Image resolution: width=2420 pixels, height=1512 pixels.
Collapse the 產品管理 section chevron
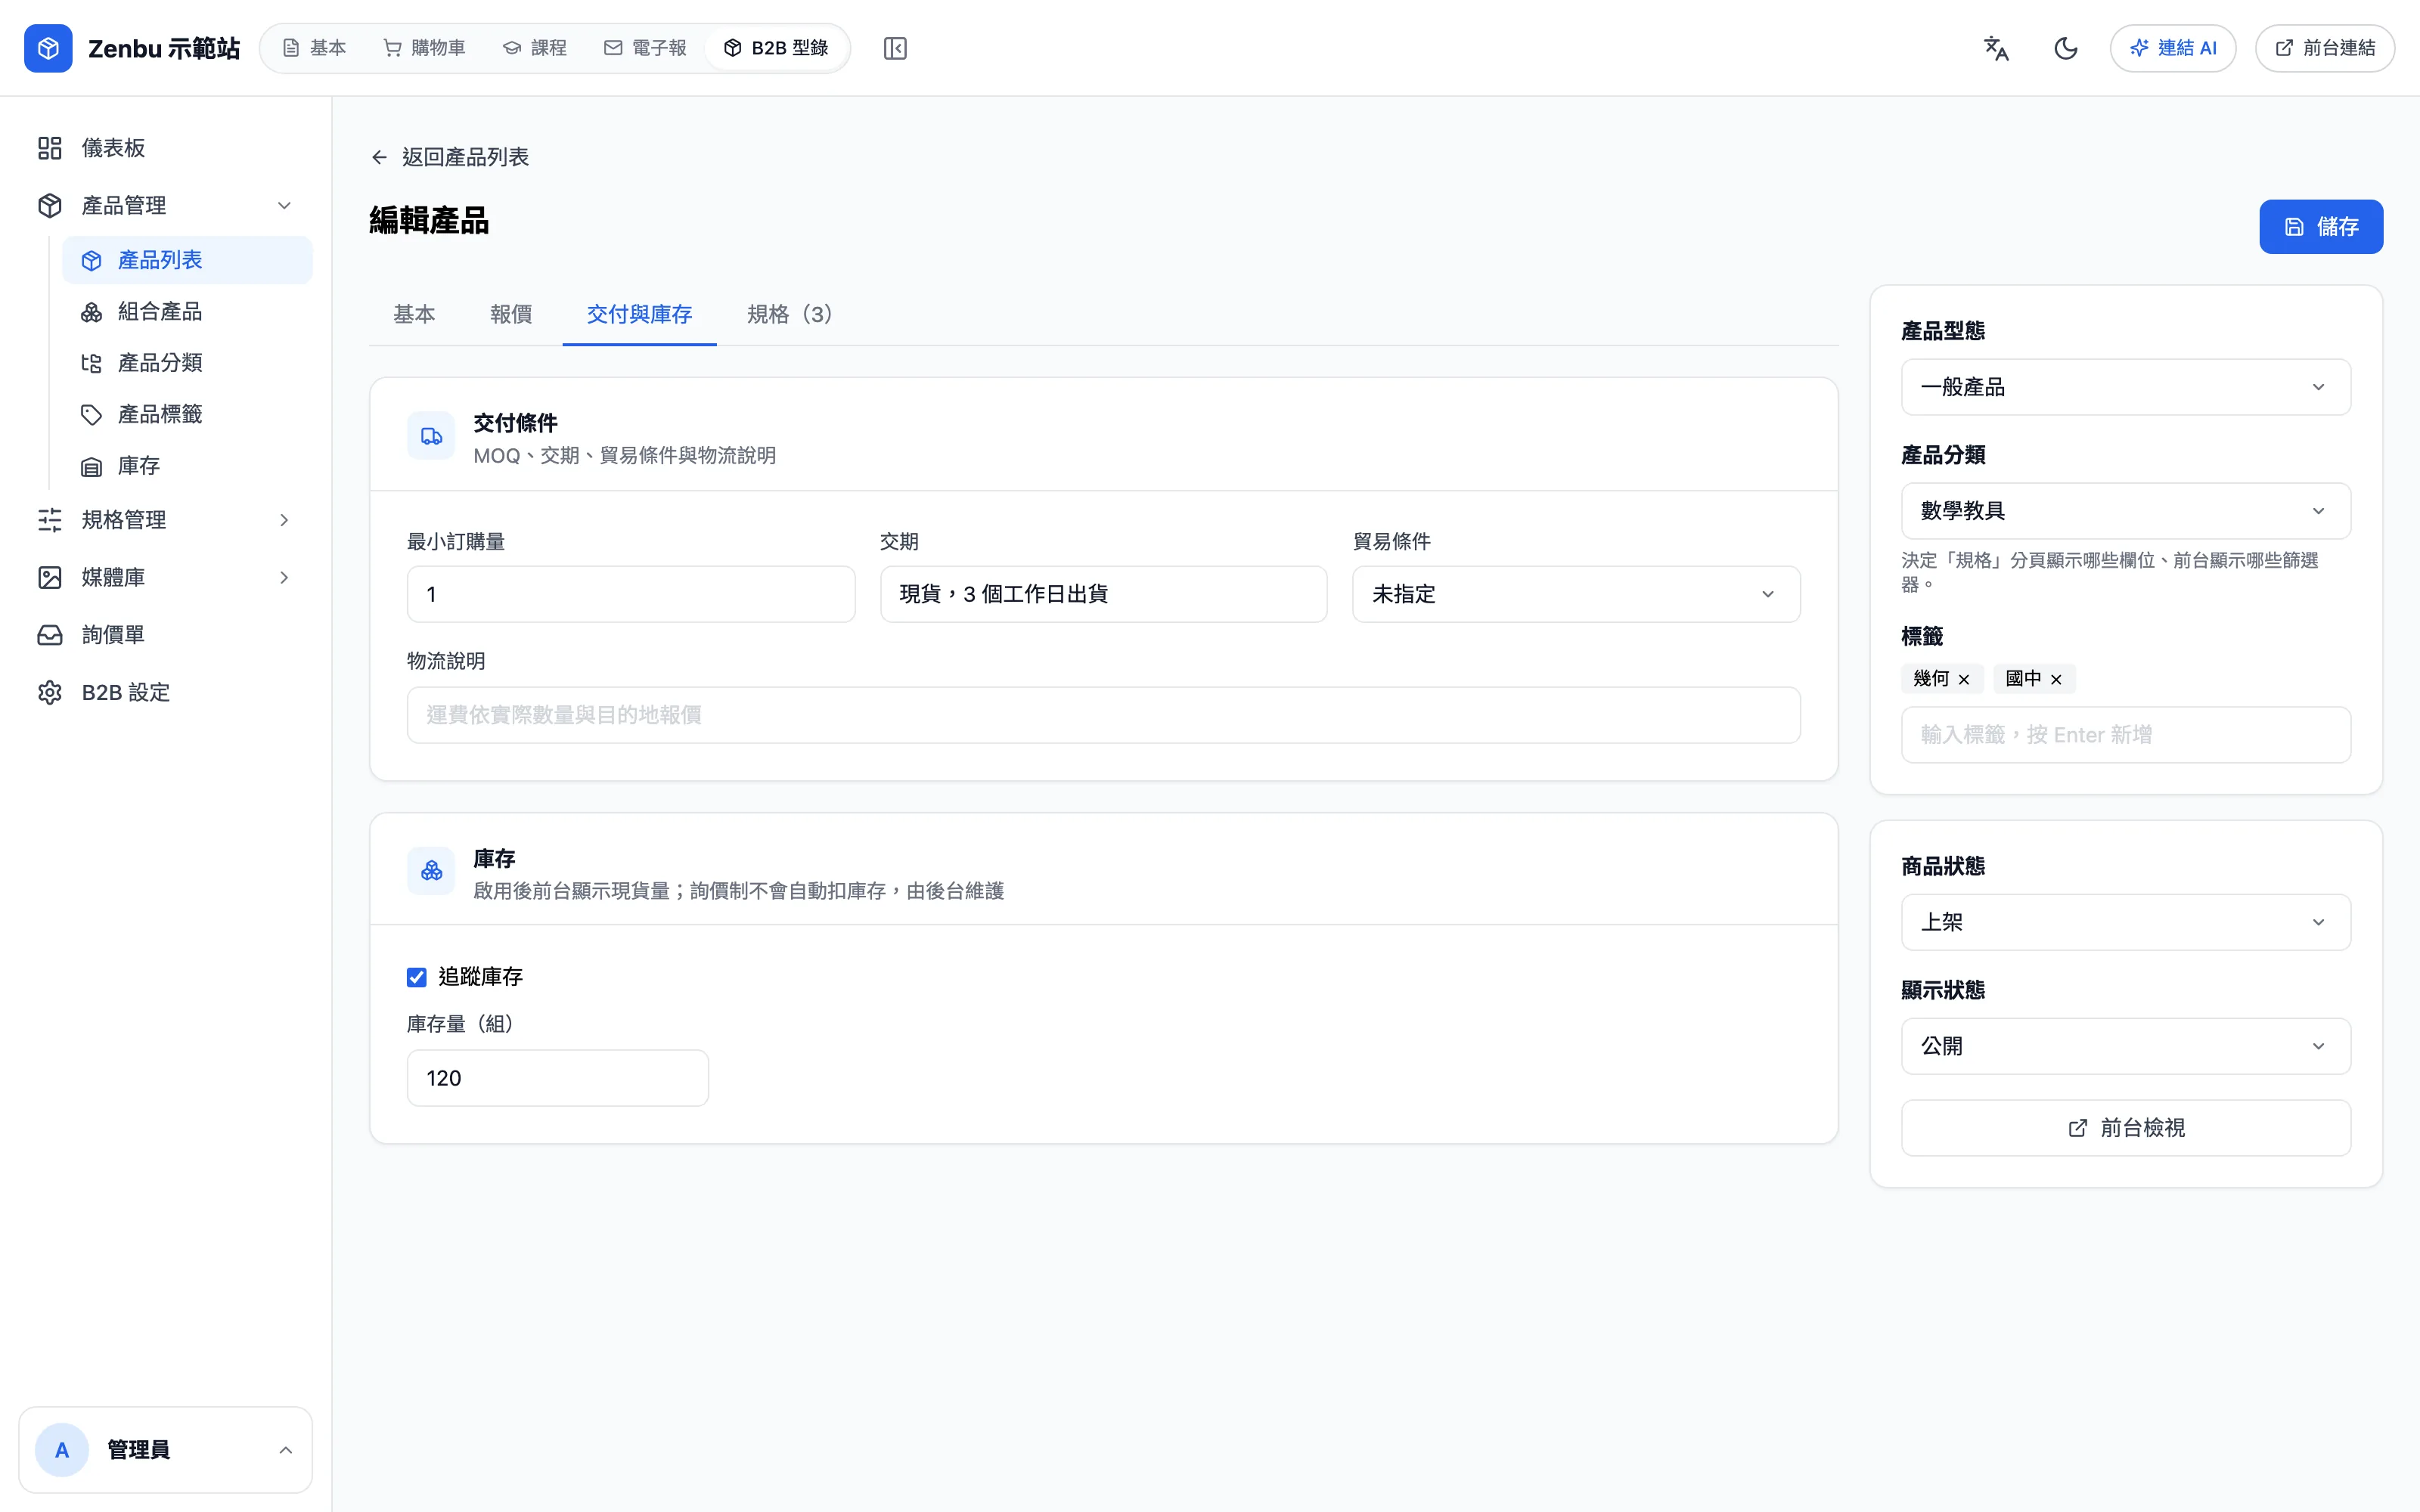[284, 206]
